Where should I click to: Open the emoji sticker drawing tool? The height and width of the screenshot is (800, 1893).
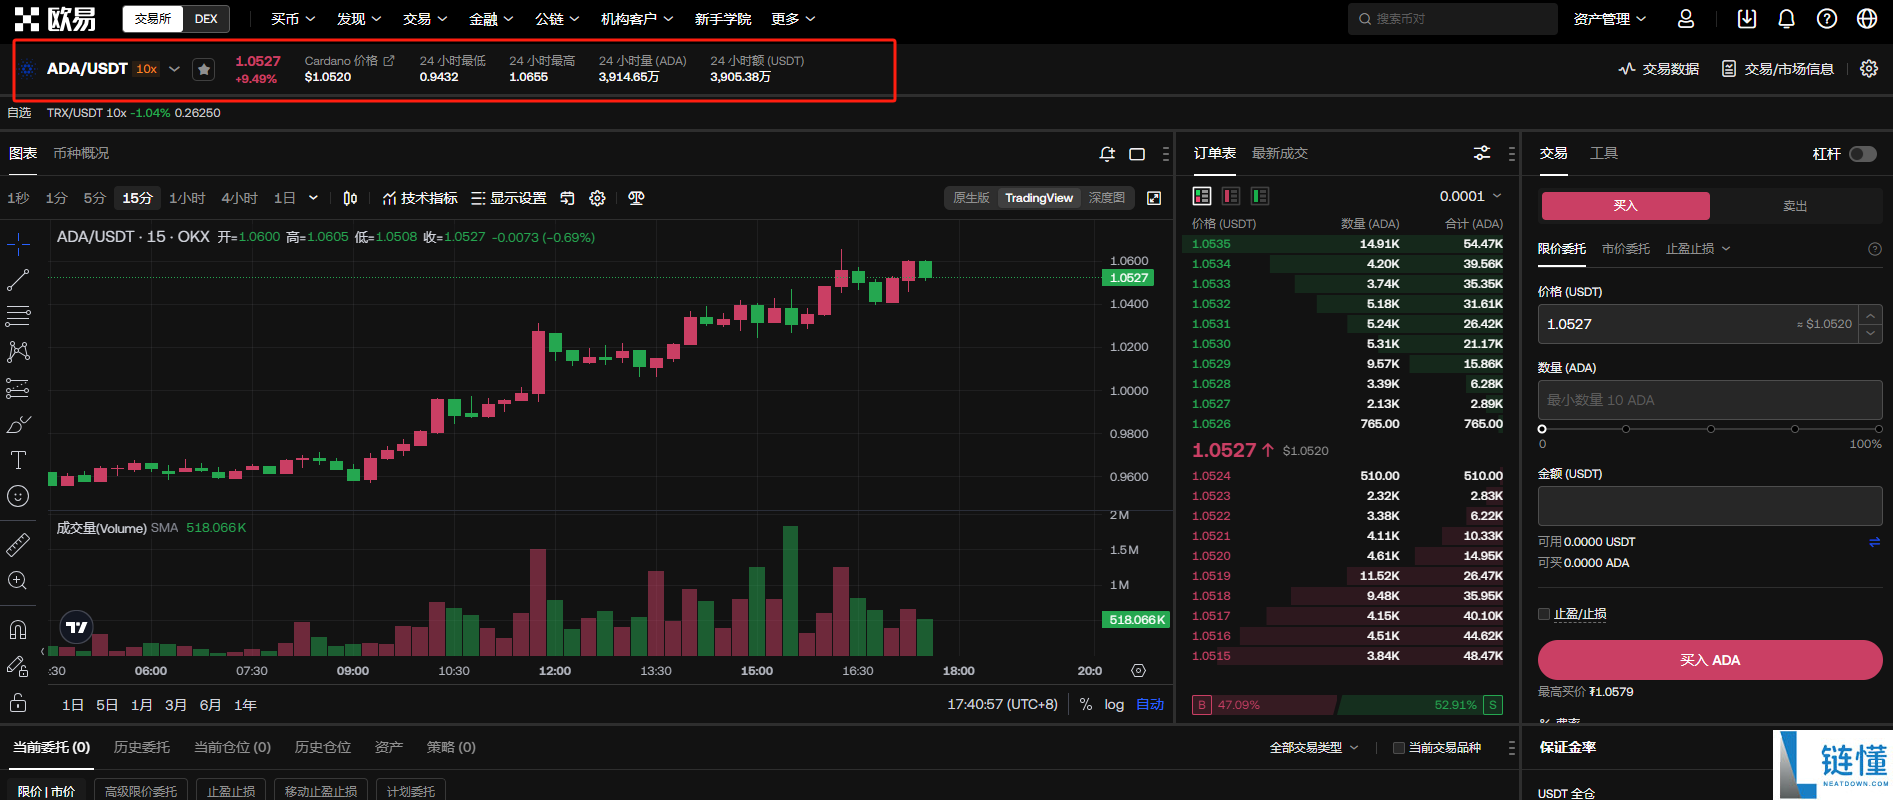18,496
